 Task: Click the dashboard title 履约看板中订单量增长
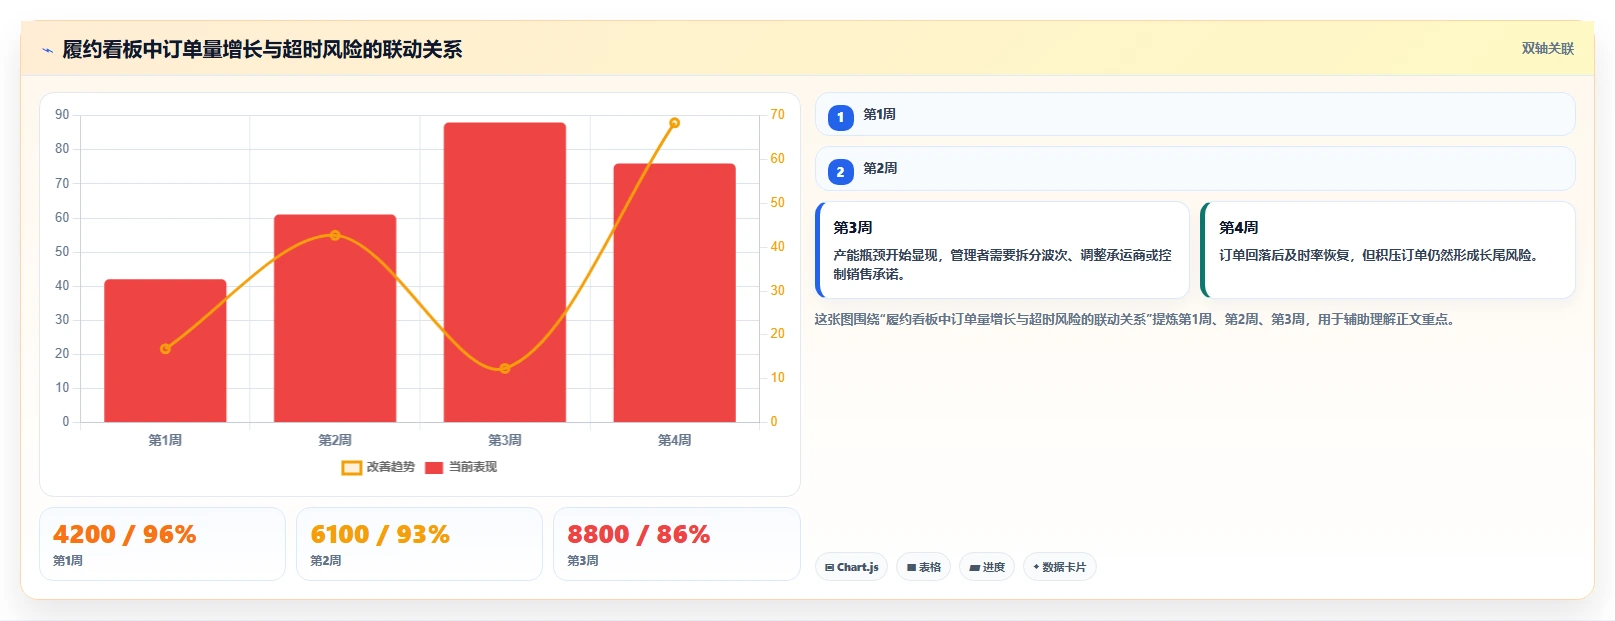[x=262, y=49]
